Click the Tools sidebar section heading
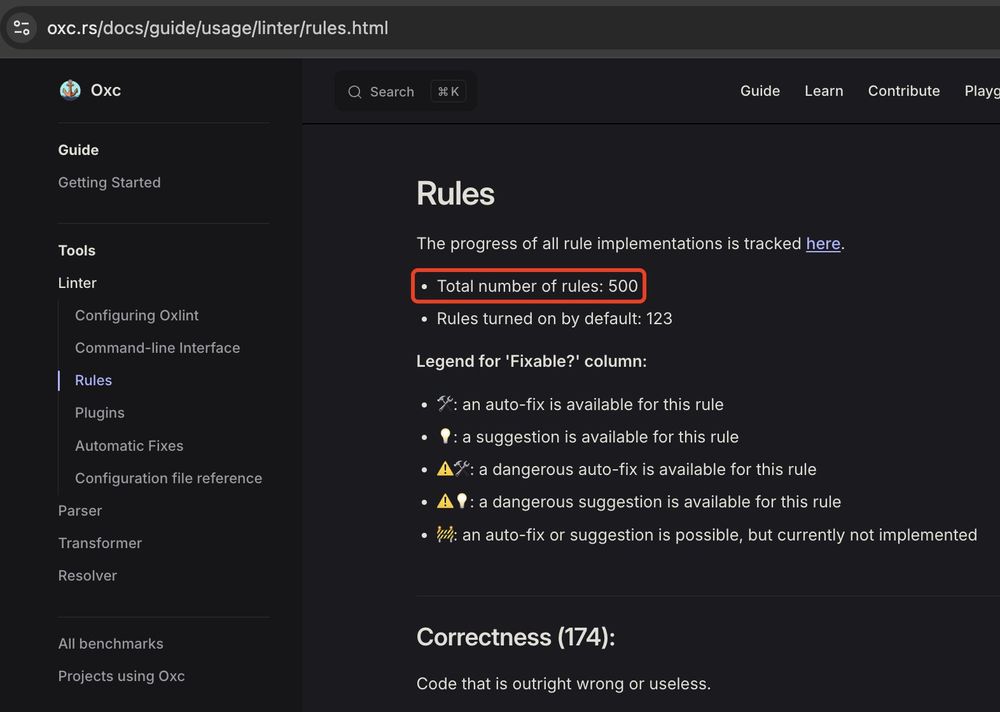 click(77, 251)
